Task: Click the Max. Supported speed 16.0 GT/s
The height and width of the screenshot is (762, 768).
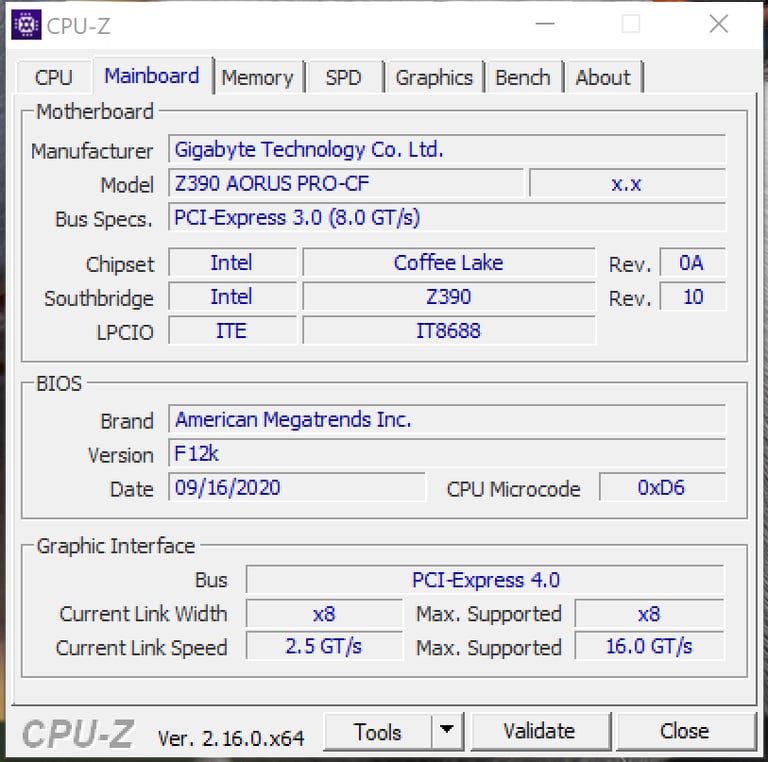Action: click(x=649, y=646)
